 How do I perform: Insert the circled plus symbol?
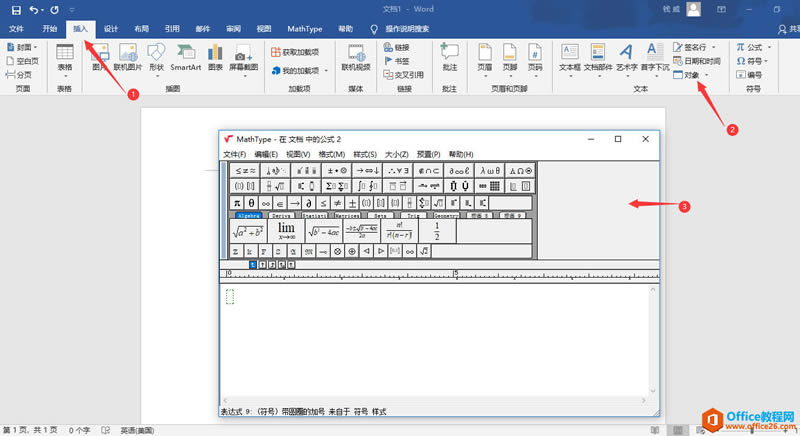(x=352, y=251)
